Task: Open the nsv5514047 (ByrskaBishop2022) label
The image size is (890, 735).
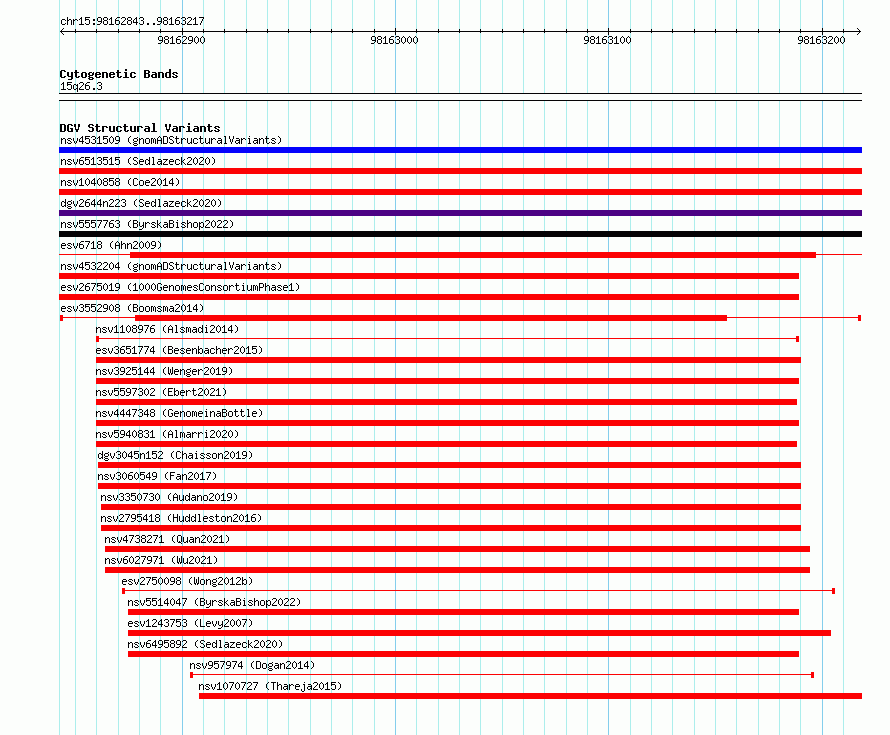Action: click(214, 602)
